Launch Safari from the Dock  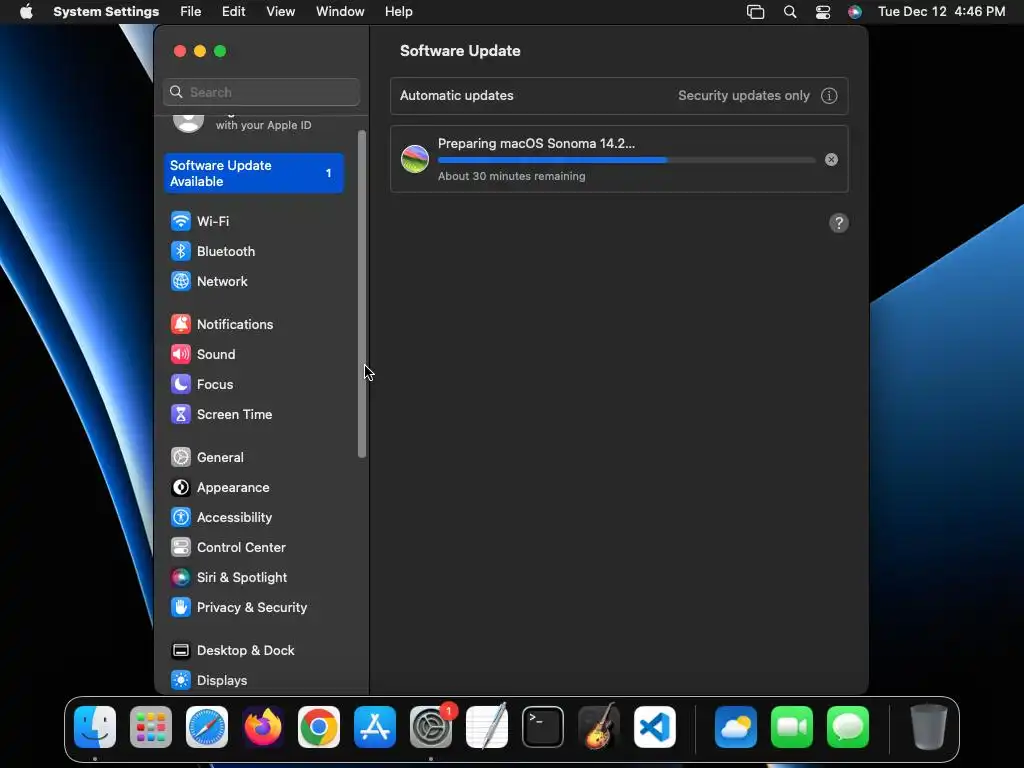click(207, 727)
